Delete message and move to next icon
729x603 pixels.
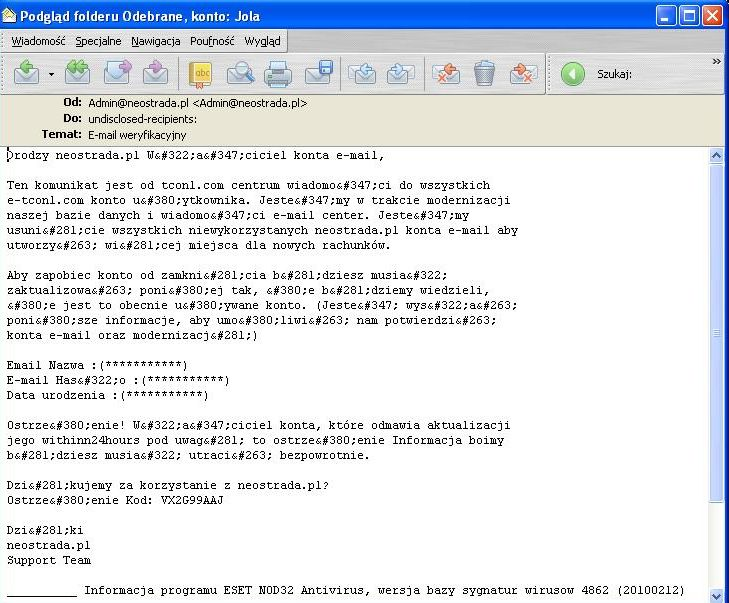pos(524,74)
